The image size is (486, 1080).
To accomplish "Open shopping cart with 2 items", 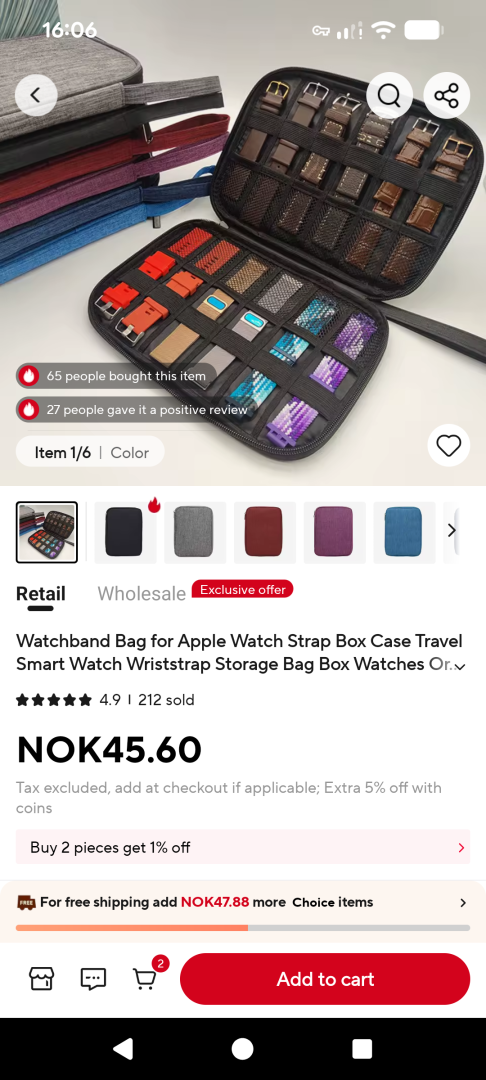I will click(147, 977).
